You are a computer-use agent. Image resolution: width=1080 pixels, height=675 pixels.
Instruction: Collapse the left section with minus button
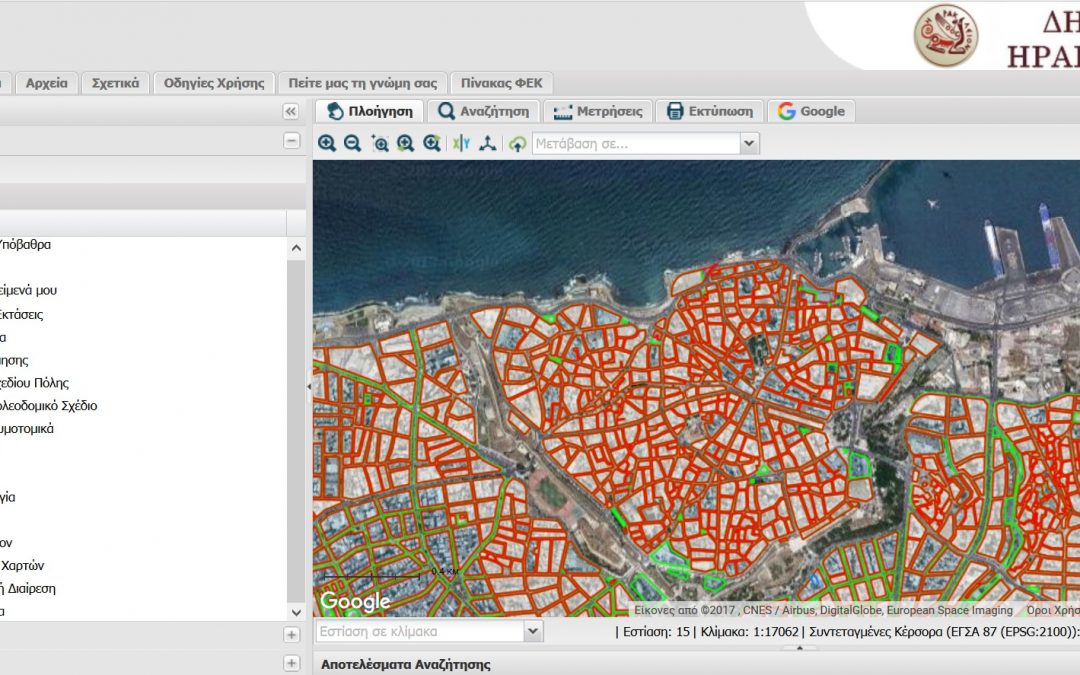[291, 141]
